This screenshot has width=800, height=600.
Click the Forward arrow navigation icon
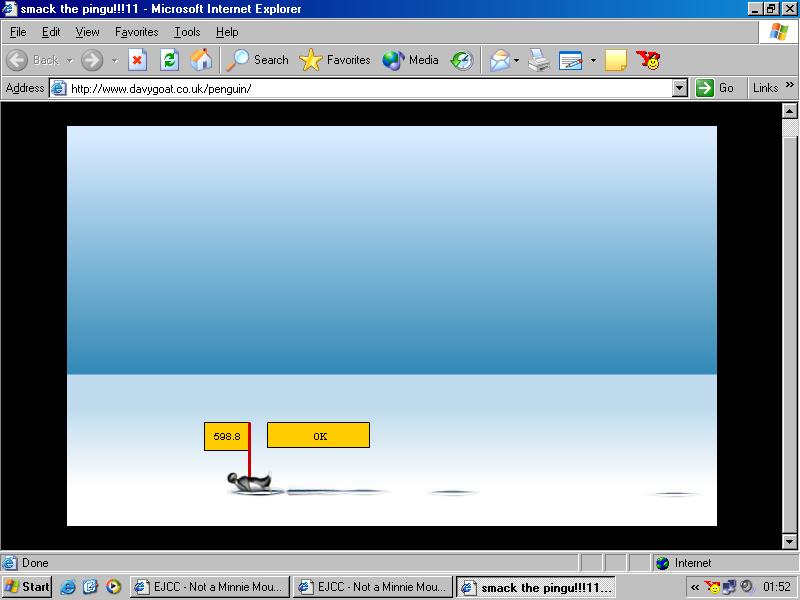click(x=92, y=60)
